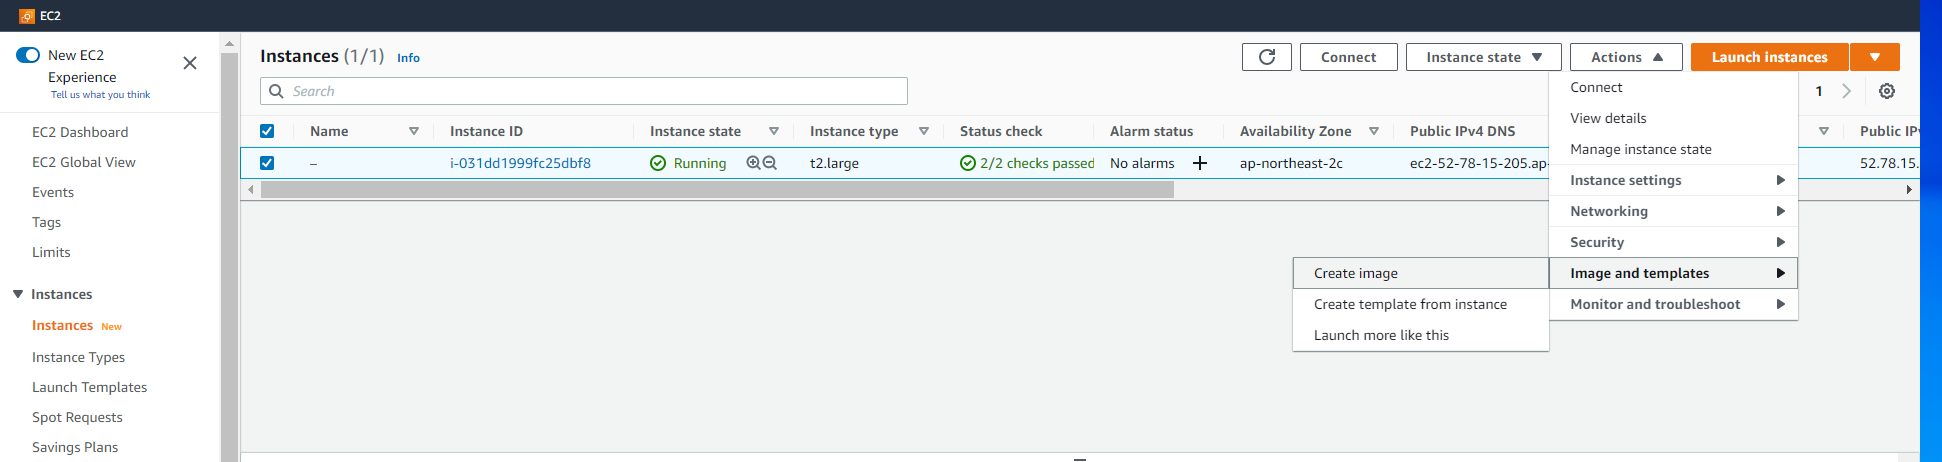The height and width of the screenshot is (462, 1942).
Task: Select Connect in Actions menu
Action: pyautogui.click(x=1674, y=87)
